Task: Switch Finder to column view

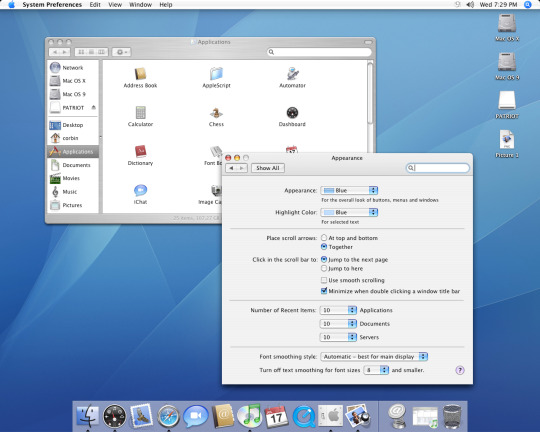Action: click(x=102, y=52)
